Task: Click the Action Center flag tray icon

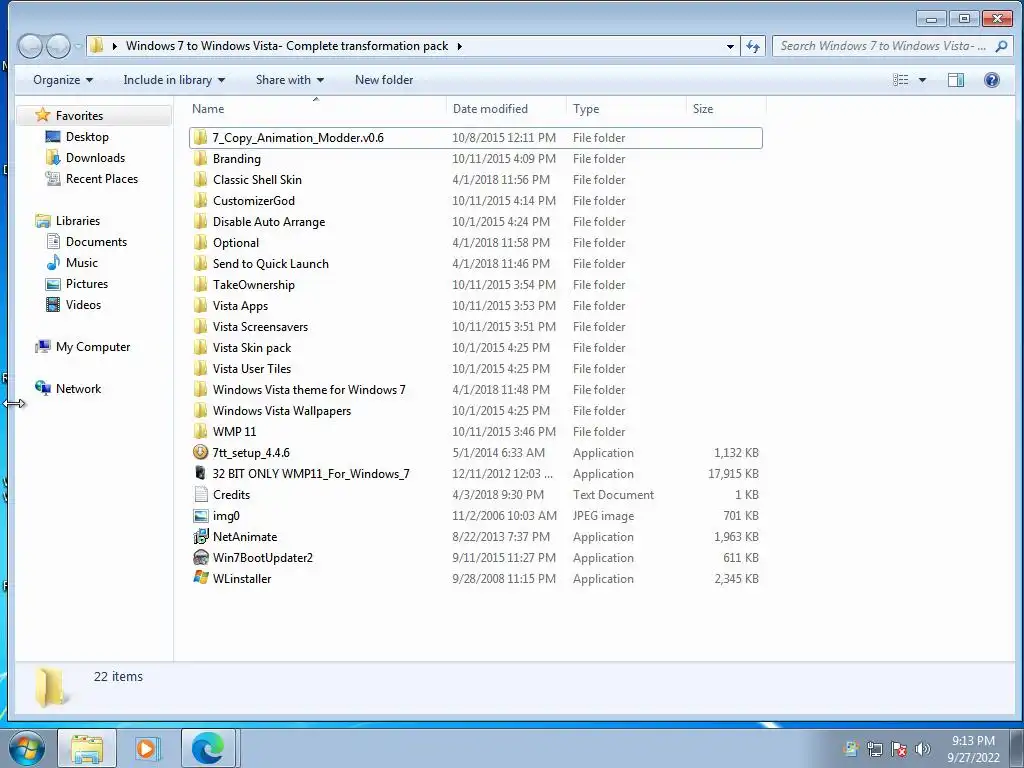Action: [x=899, y=749]
